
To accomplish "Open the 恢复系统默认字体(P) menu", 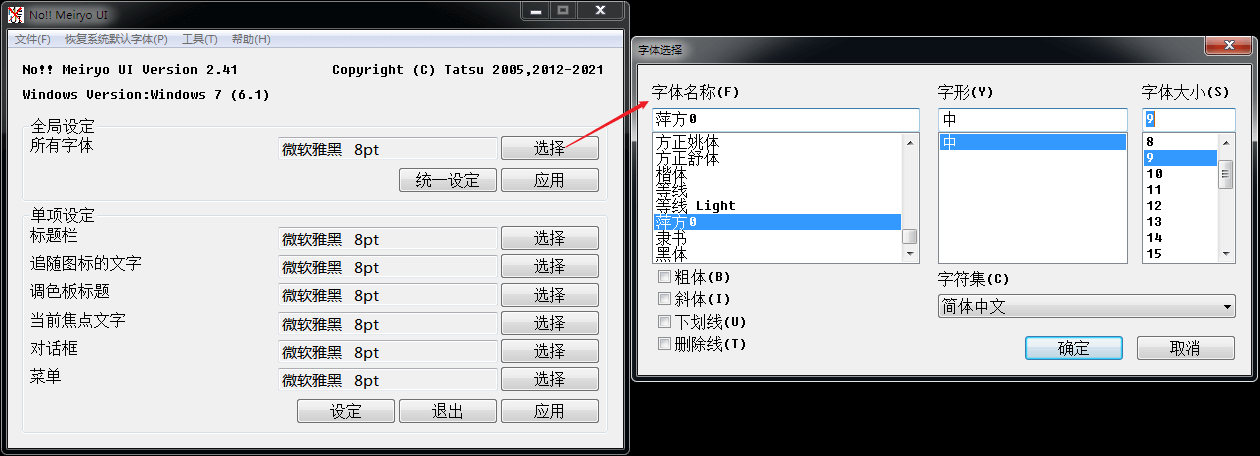I will 116,39.
